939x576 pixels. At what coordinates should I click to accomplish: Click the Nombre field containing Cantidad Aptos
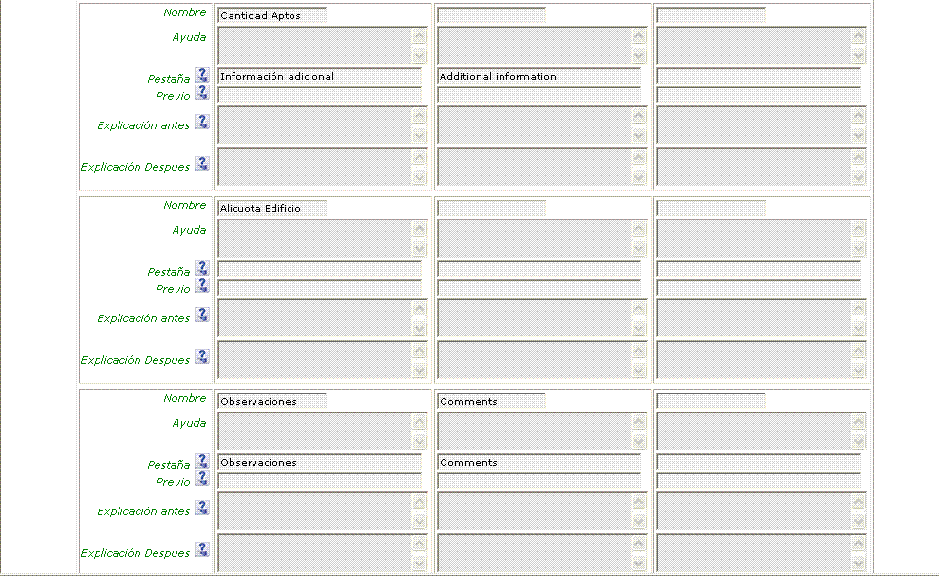[x=272, y=16]
